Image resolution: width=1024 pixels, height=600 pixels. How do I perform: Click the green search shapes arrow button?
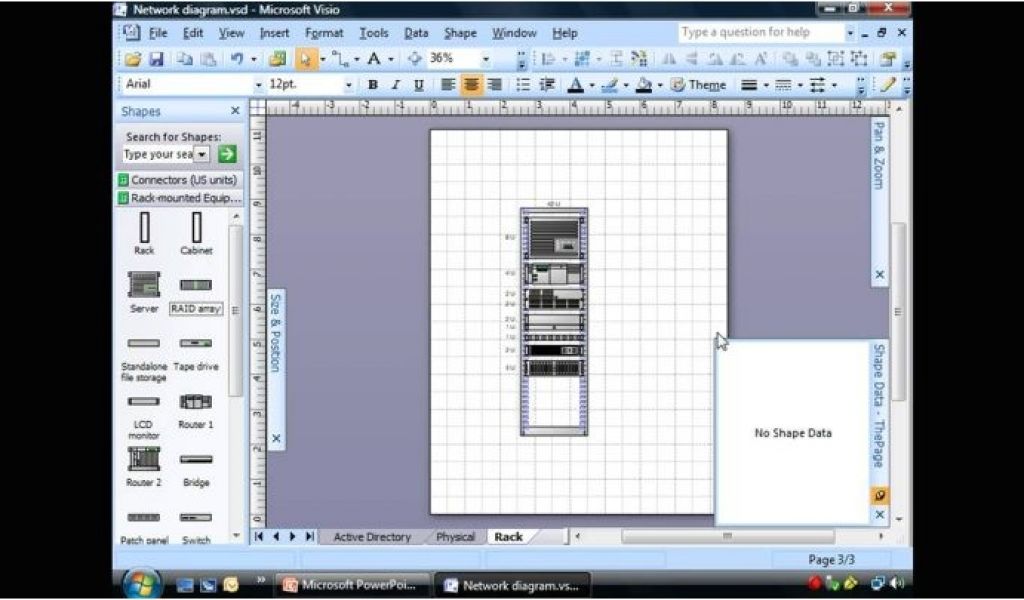[227, 154]
